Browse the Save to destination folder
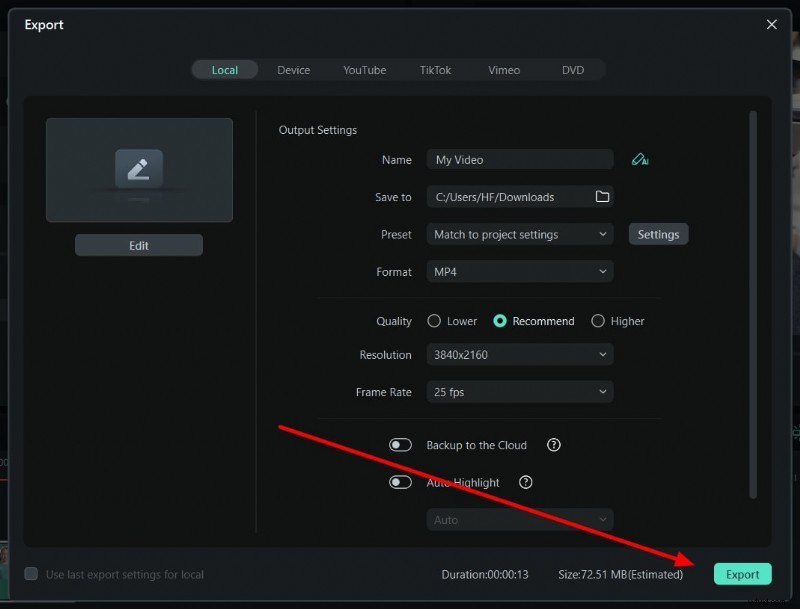The width and height of the screenshot is (800, 609). (602, 196)
